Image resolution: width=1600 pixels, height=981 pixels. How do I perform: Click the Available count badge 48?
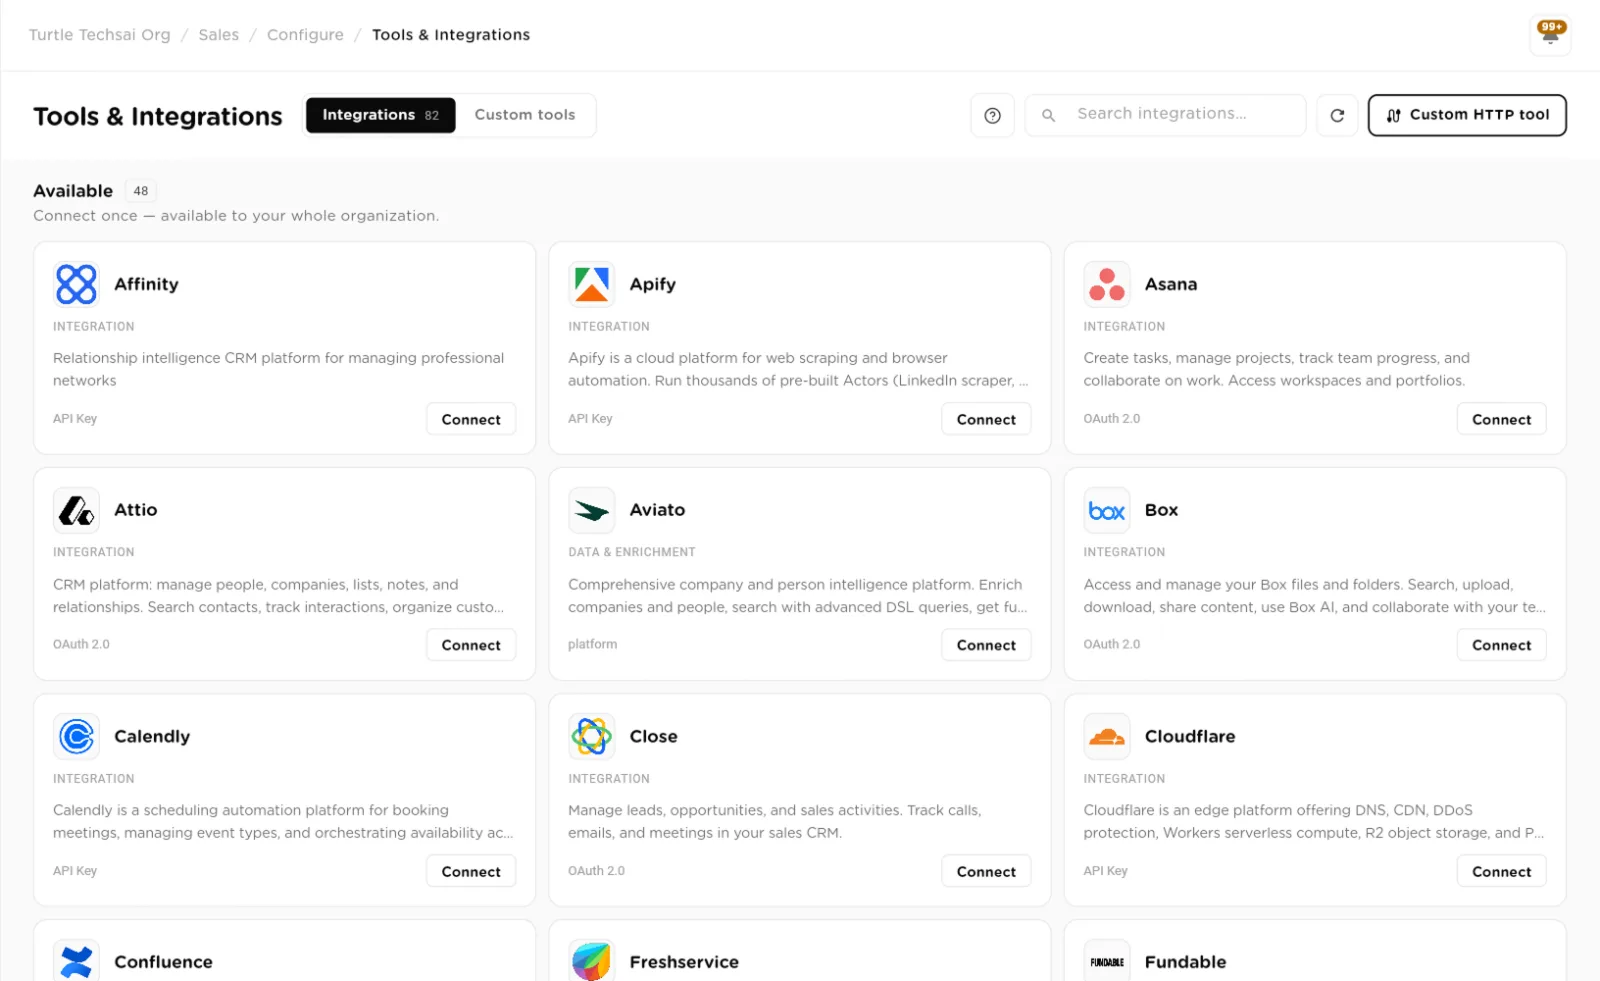point(141,191)
